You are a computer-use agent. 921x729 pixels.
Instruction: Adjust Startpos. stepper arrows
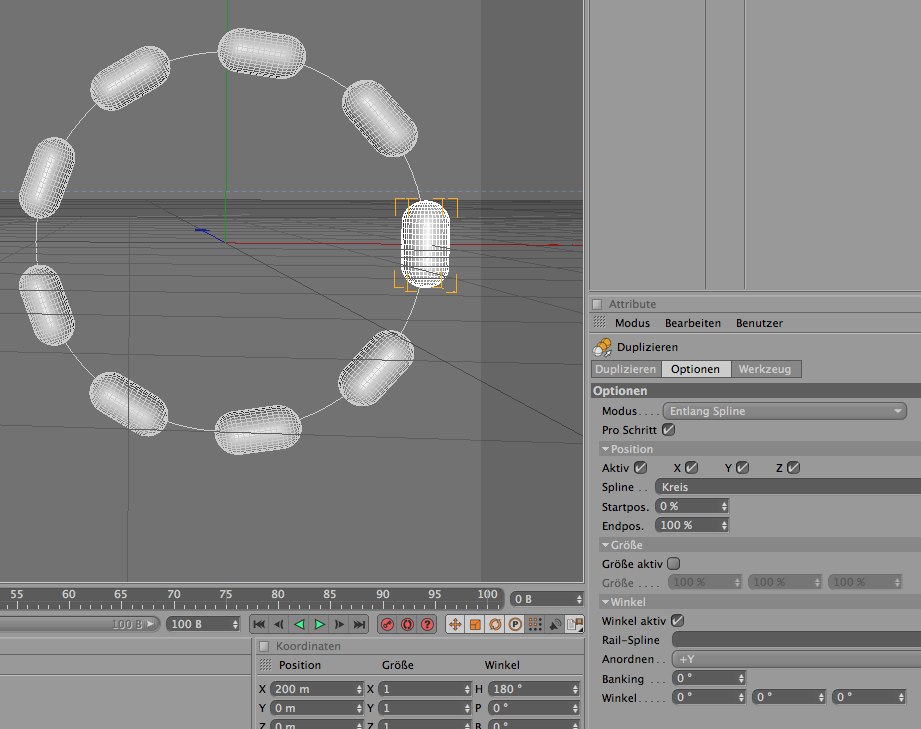tap(724, 506)
